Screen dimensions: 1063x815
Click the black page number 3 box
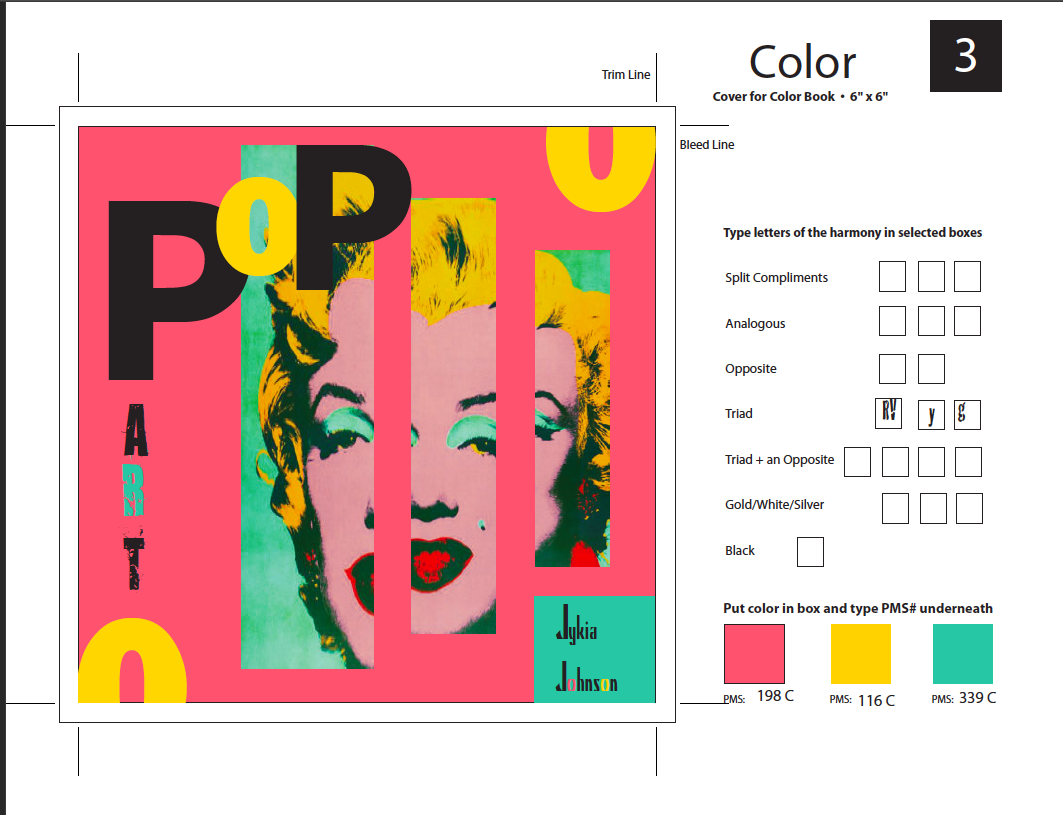click(x=965, y=56)
